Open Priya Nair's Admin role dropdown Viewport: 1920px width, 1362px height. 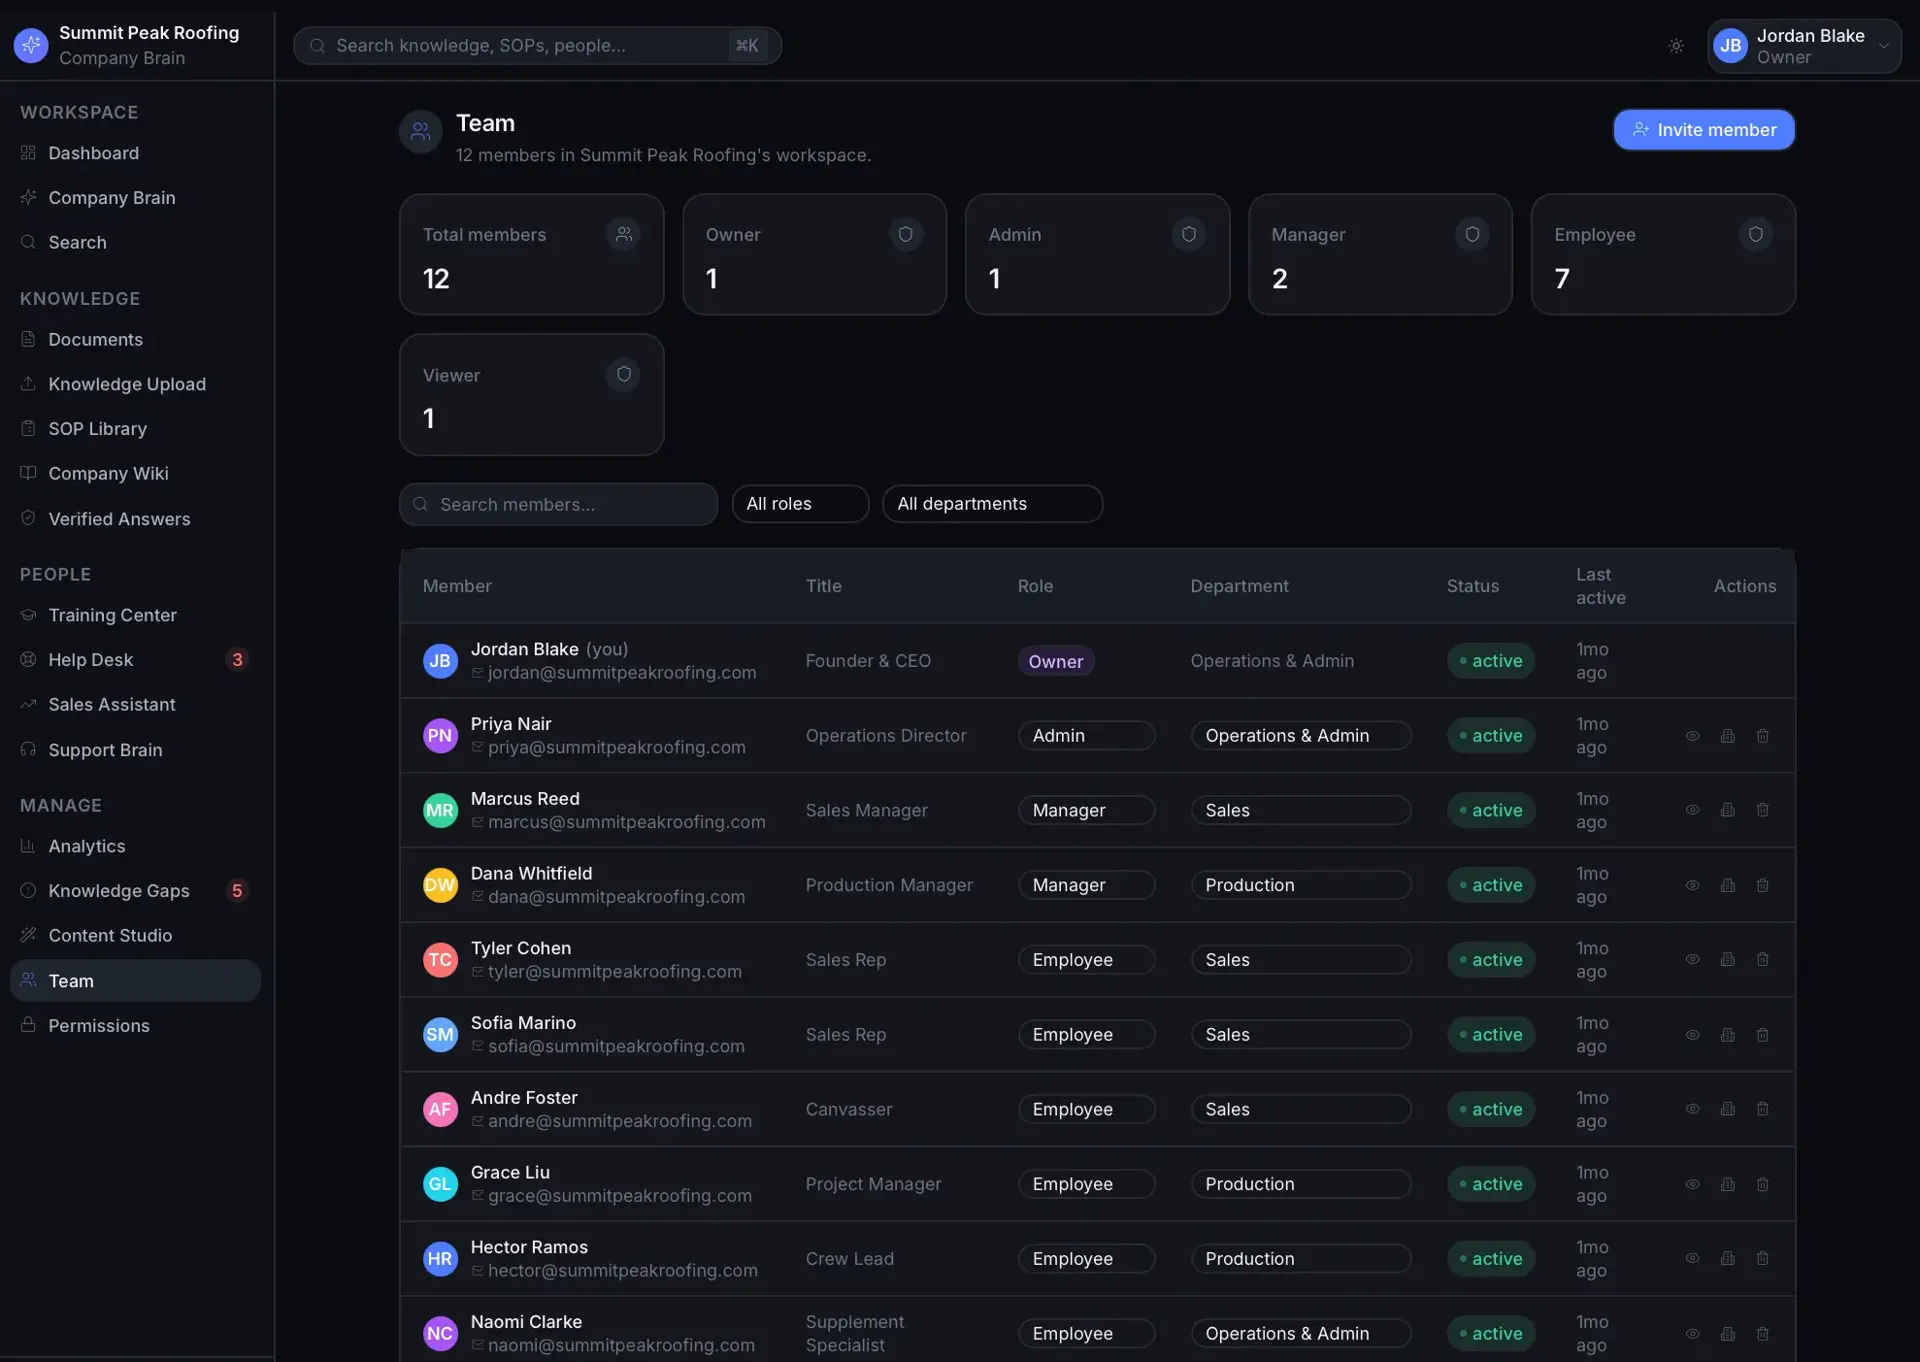point(1086,736)
